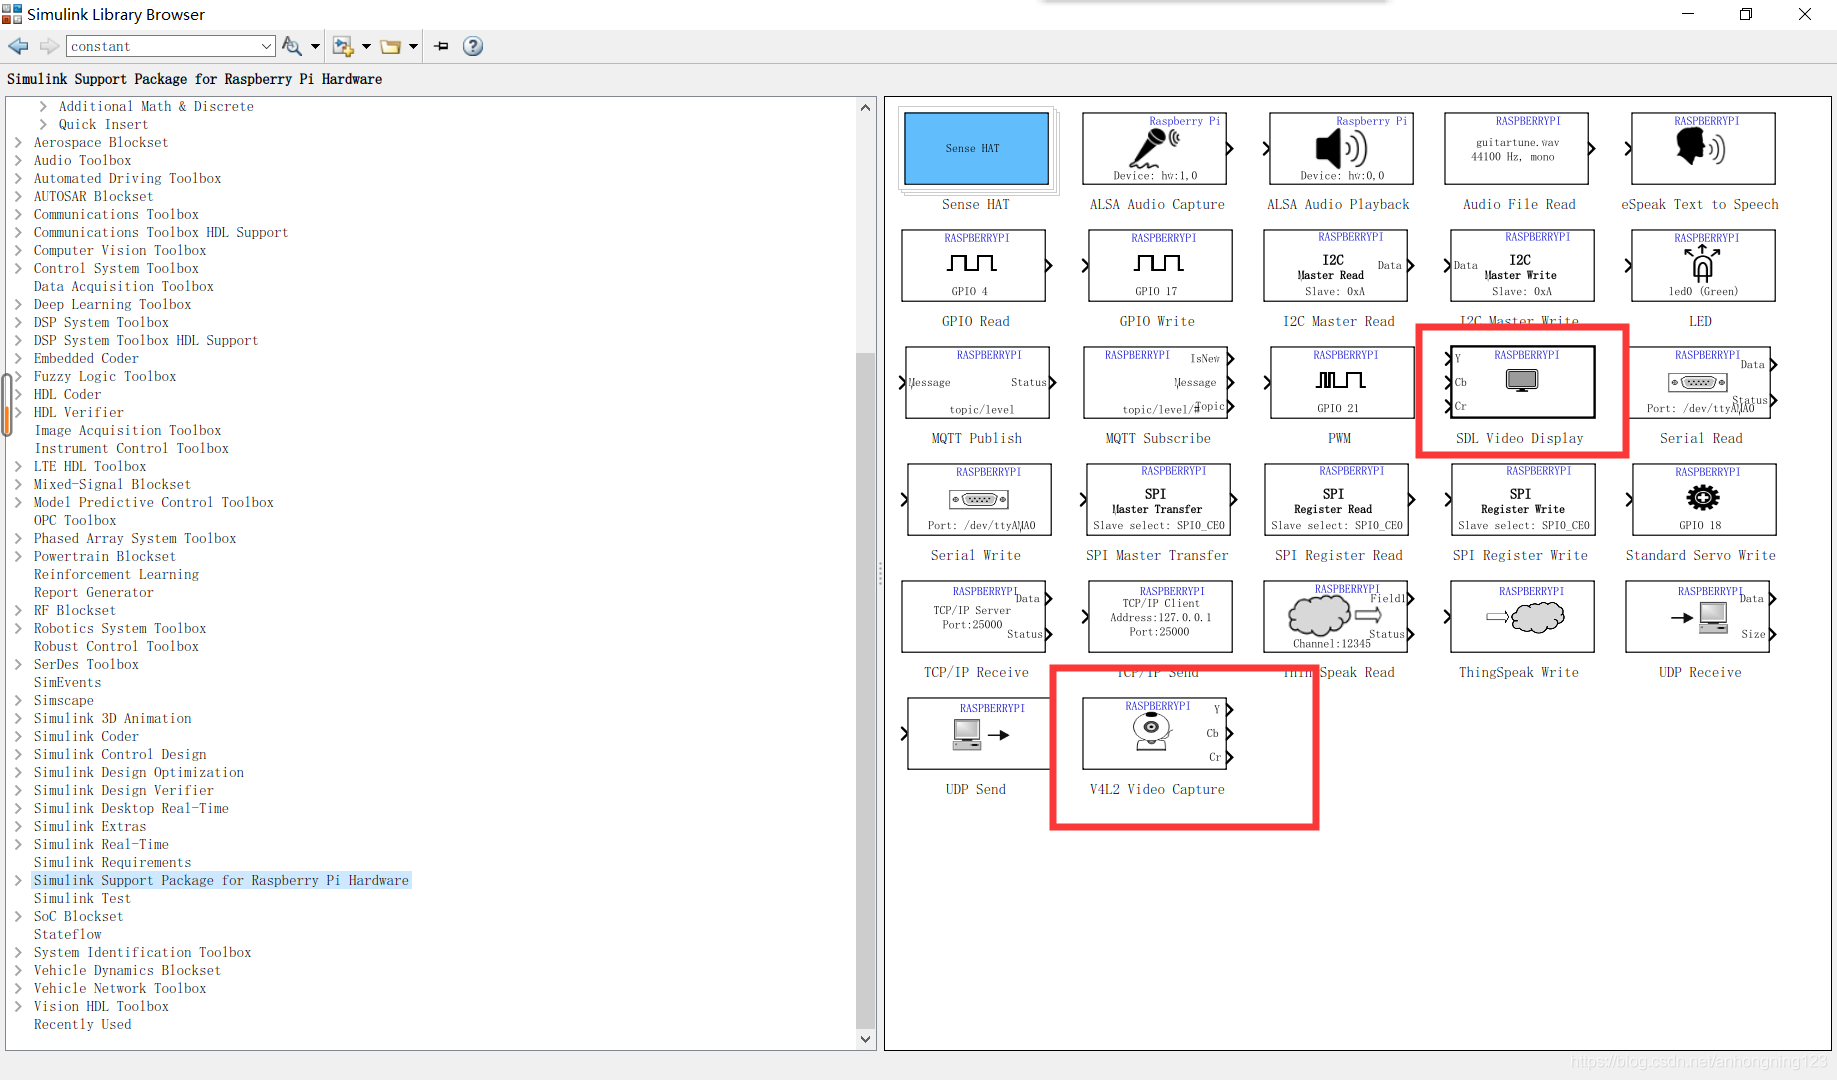Select the ALSA Audio Capture block
1837x1080 pixels.
1156,149
